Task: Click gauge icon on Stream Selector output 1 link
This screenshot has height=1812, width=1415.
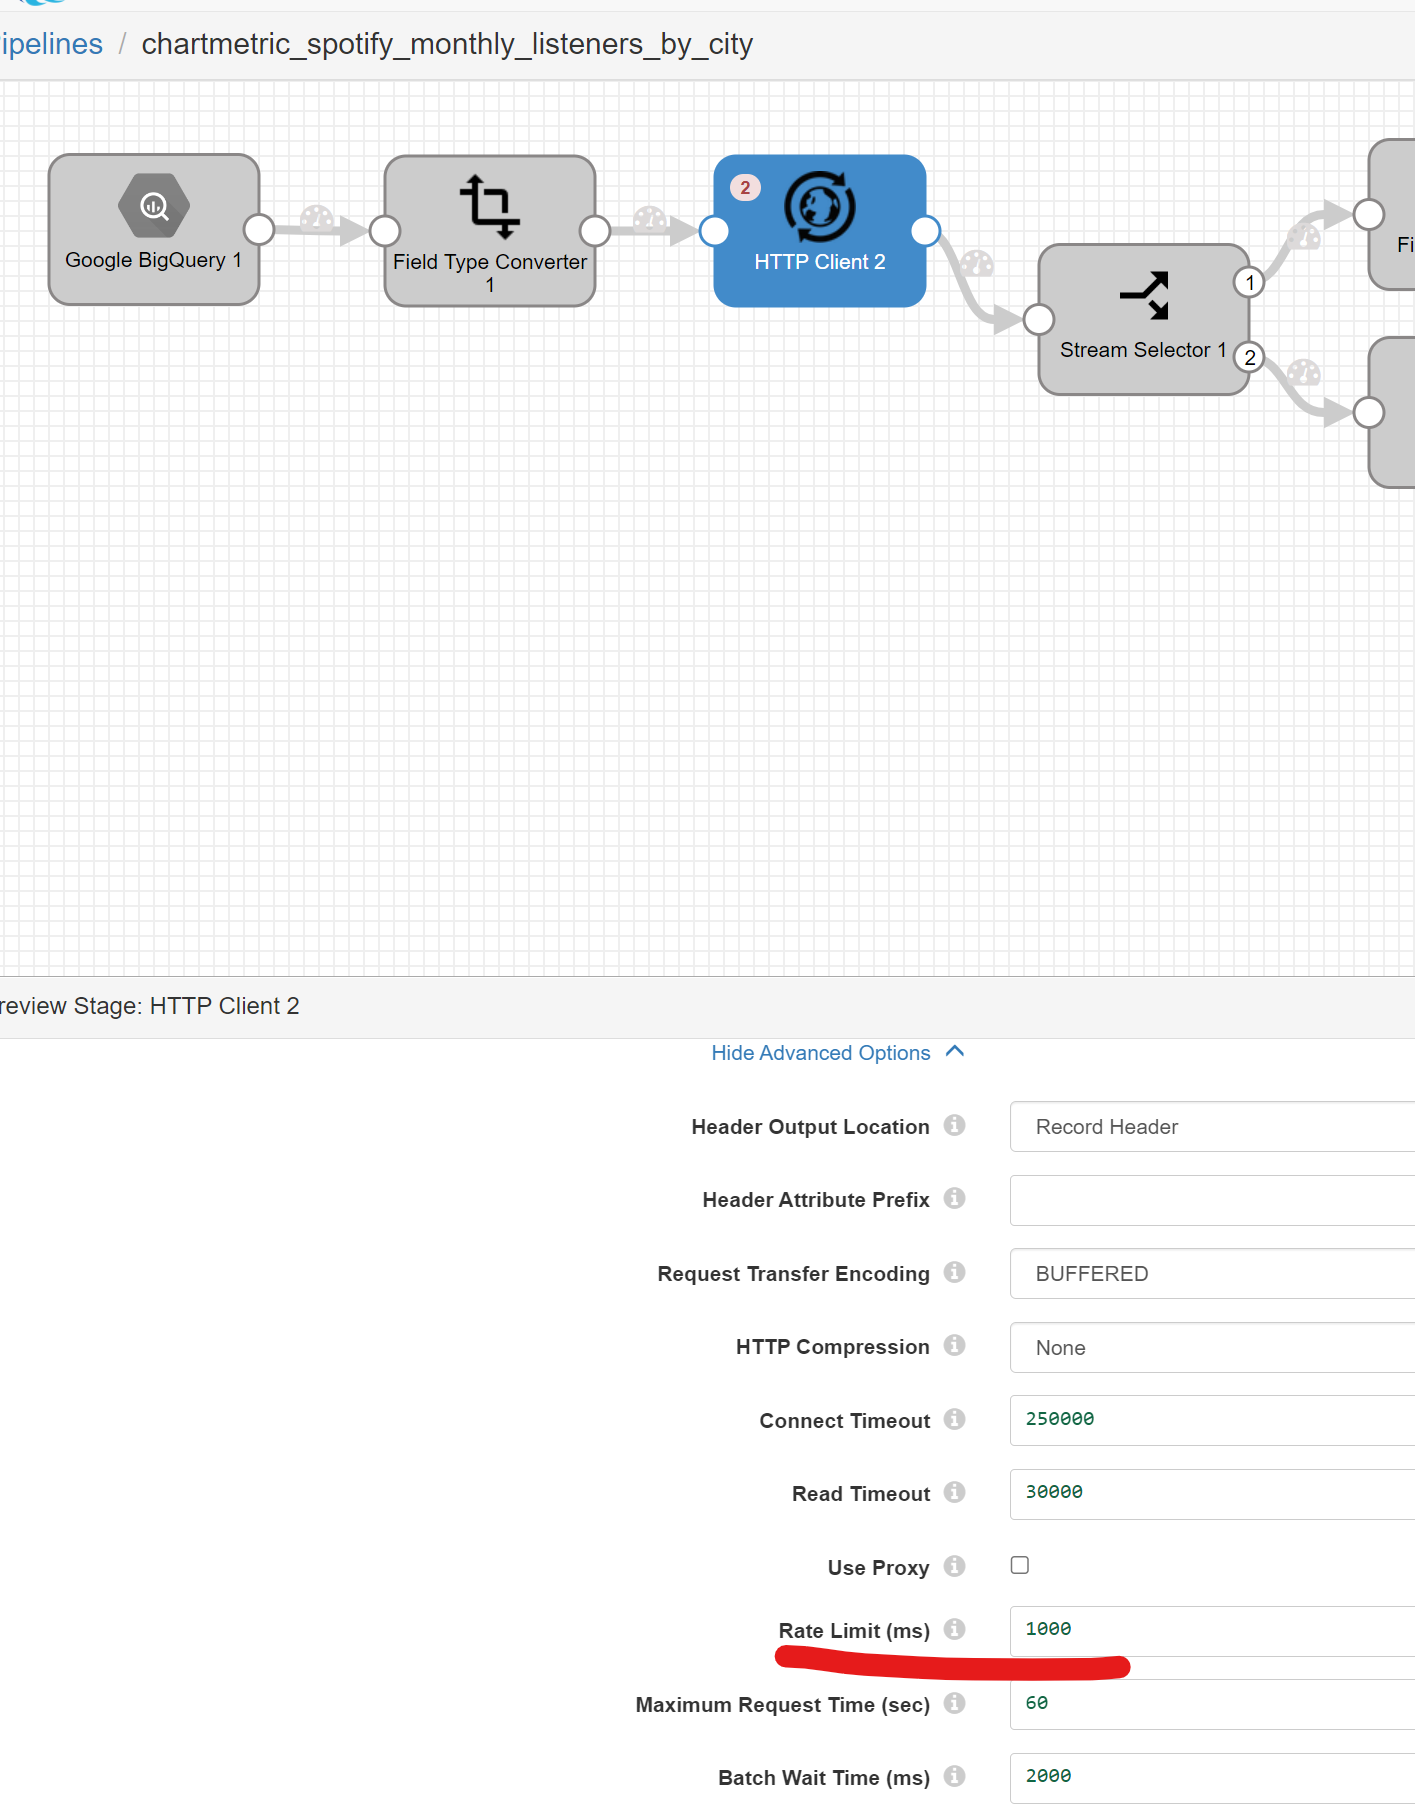Action: click(x=1304, y=236)
